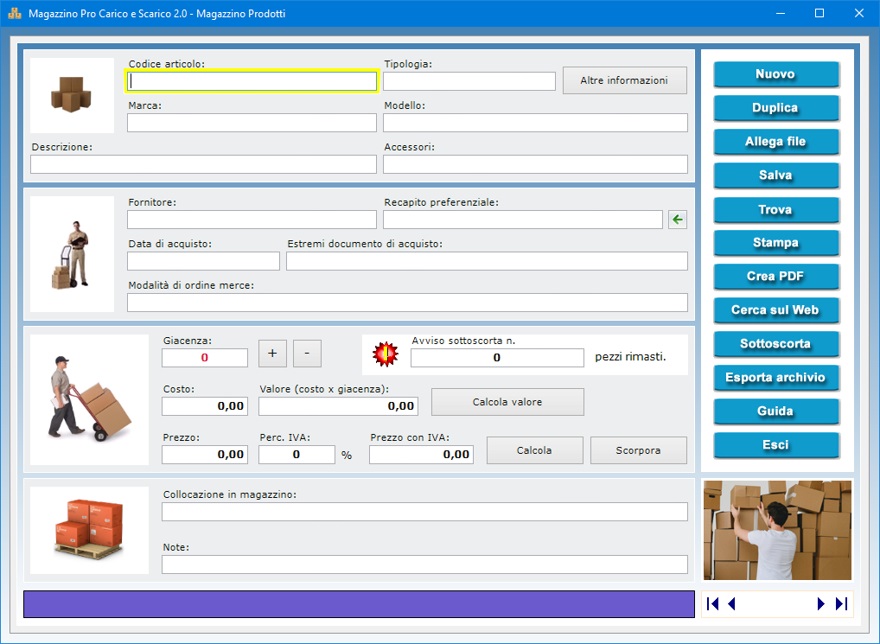Click the red sottoscorta warning icon

tap(386, 355)
